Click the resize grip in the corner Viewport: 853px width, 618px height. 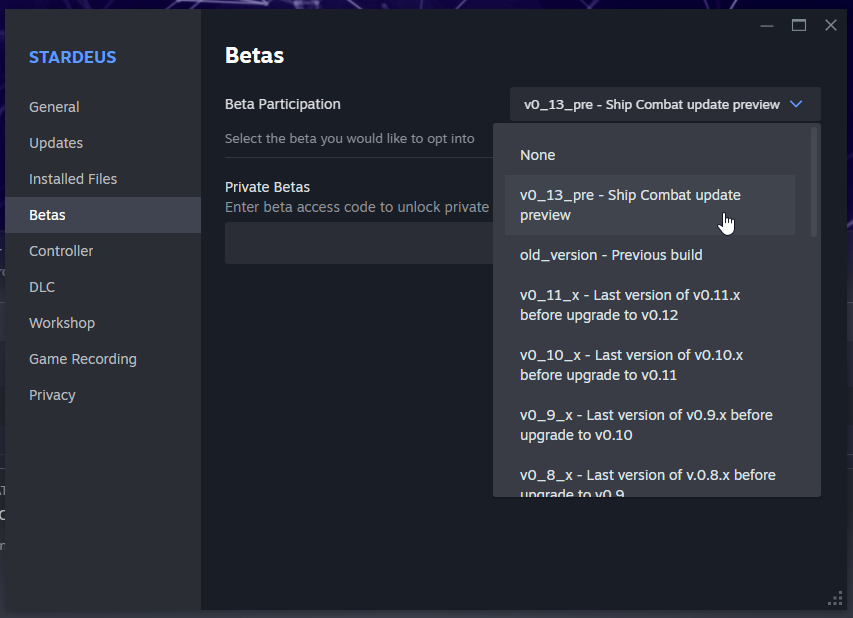click(x=835, y=598)
